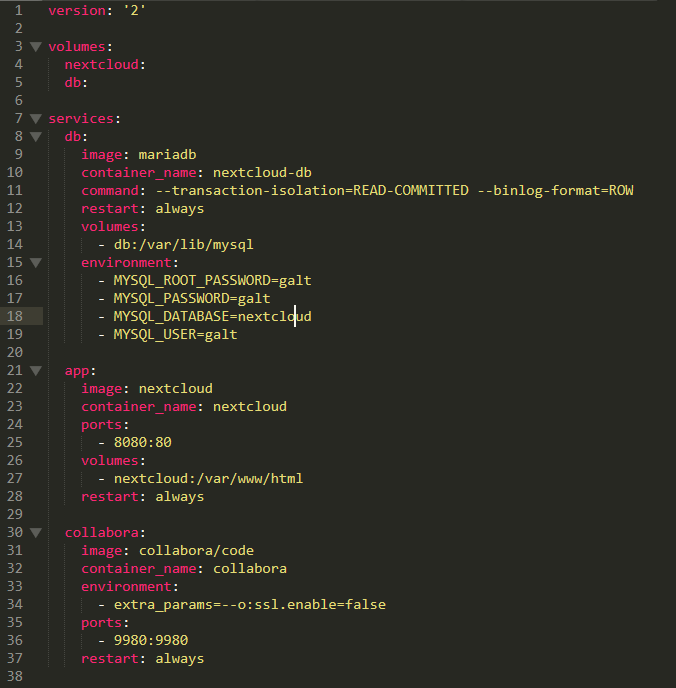Screen dimensions: 676x688
Task: Click the nextcloud image value on line 22
Action: pyautogui.click(x=176, y=388)
